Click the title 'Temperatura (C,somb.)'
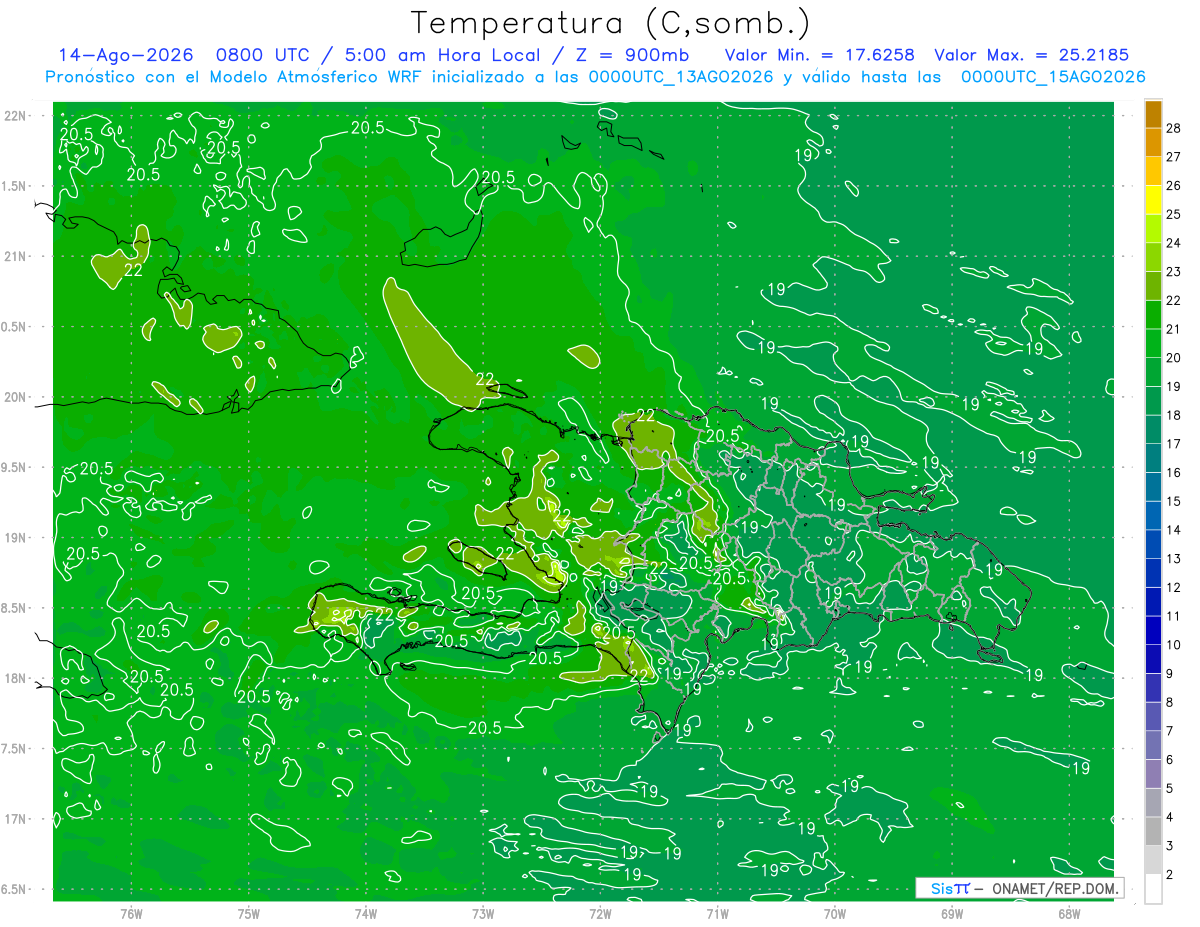The height and width of the screenshot is (927, 1200). (611, 23)
